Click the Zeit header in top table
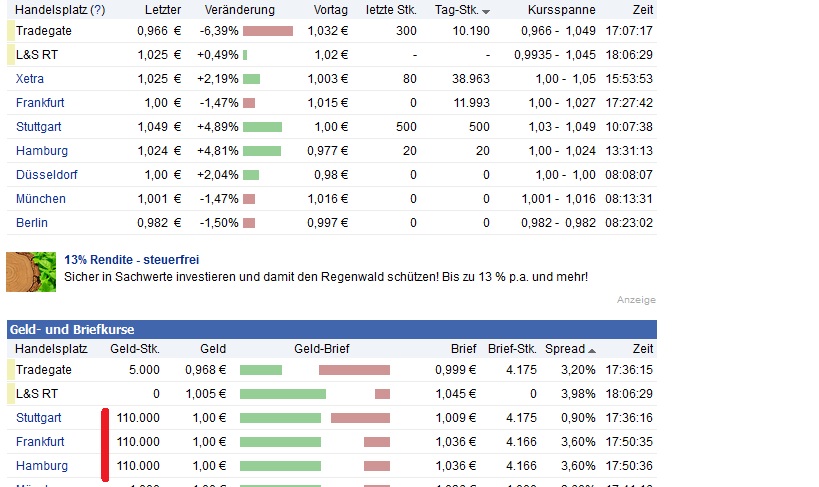 643,10
